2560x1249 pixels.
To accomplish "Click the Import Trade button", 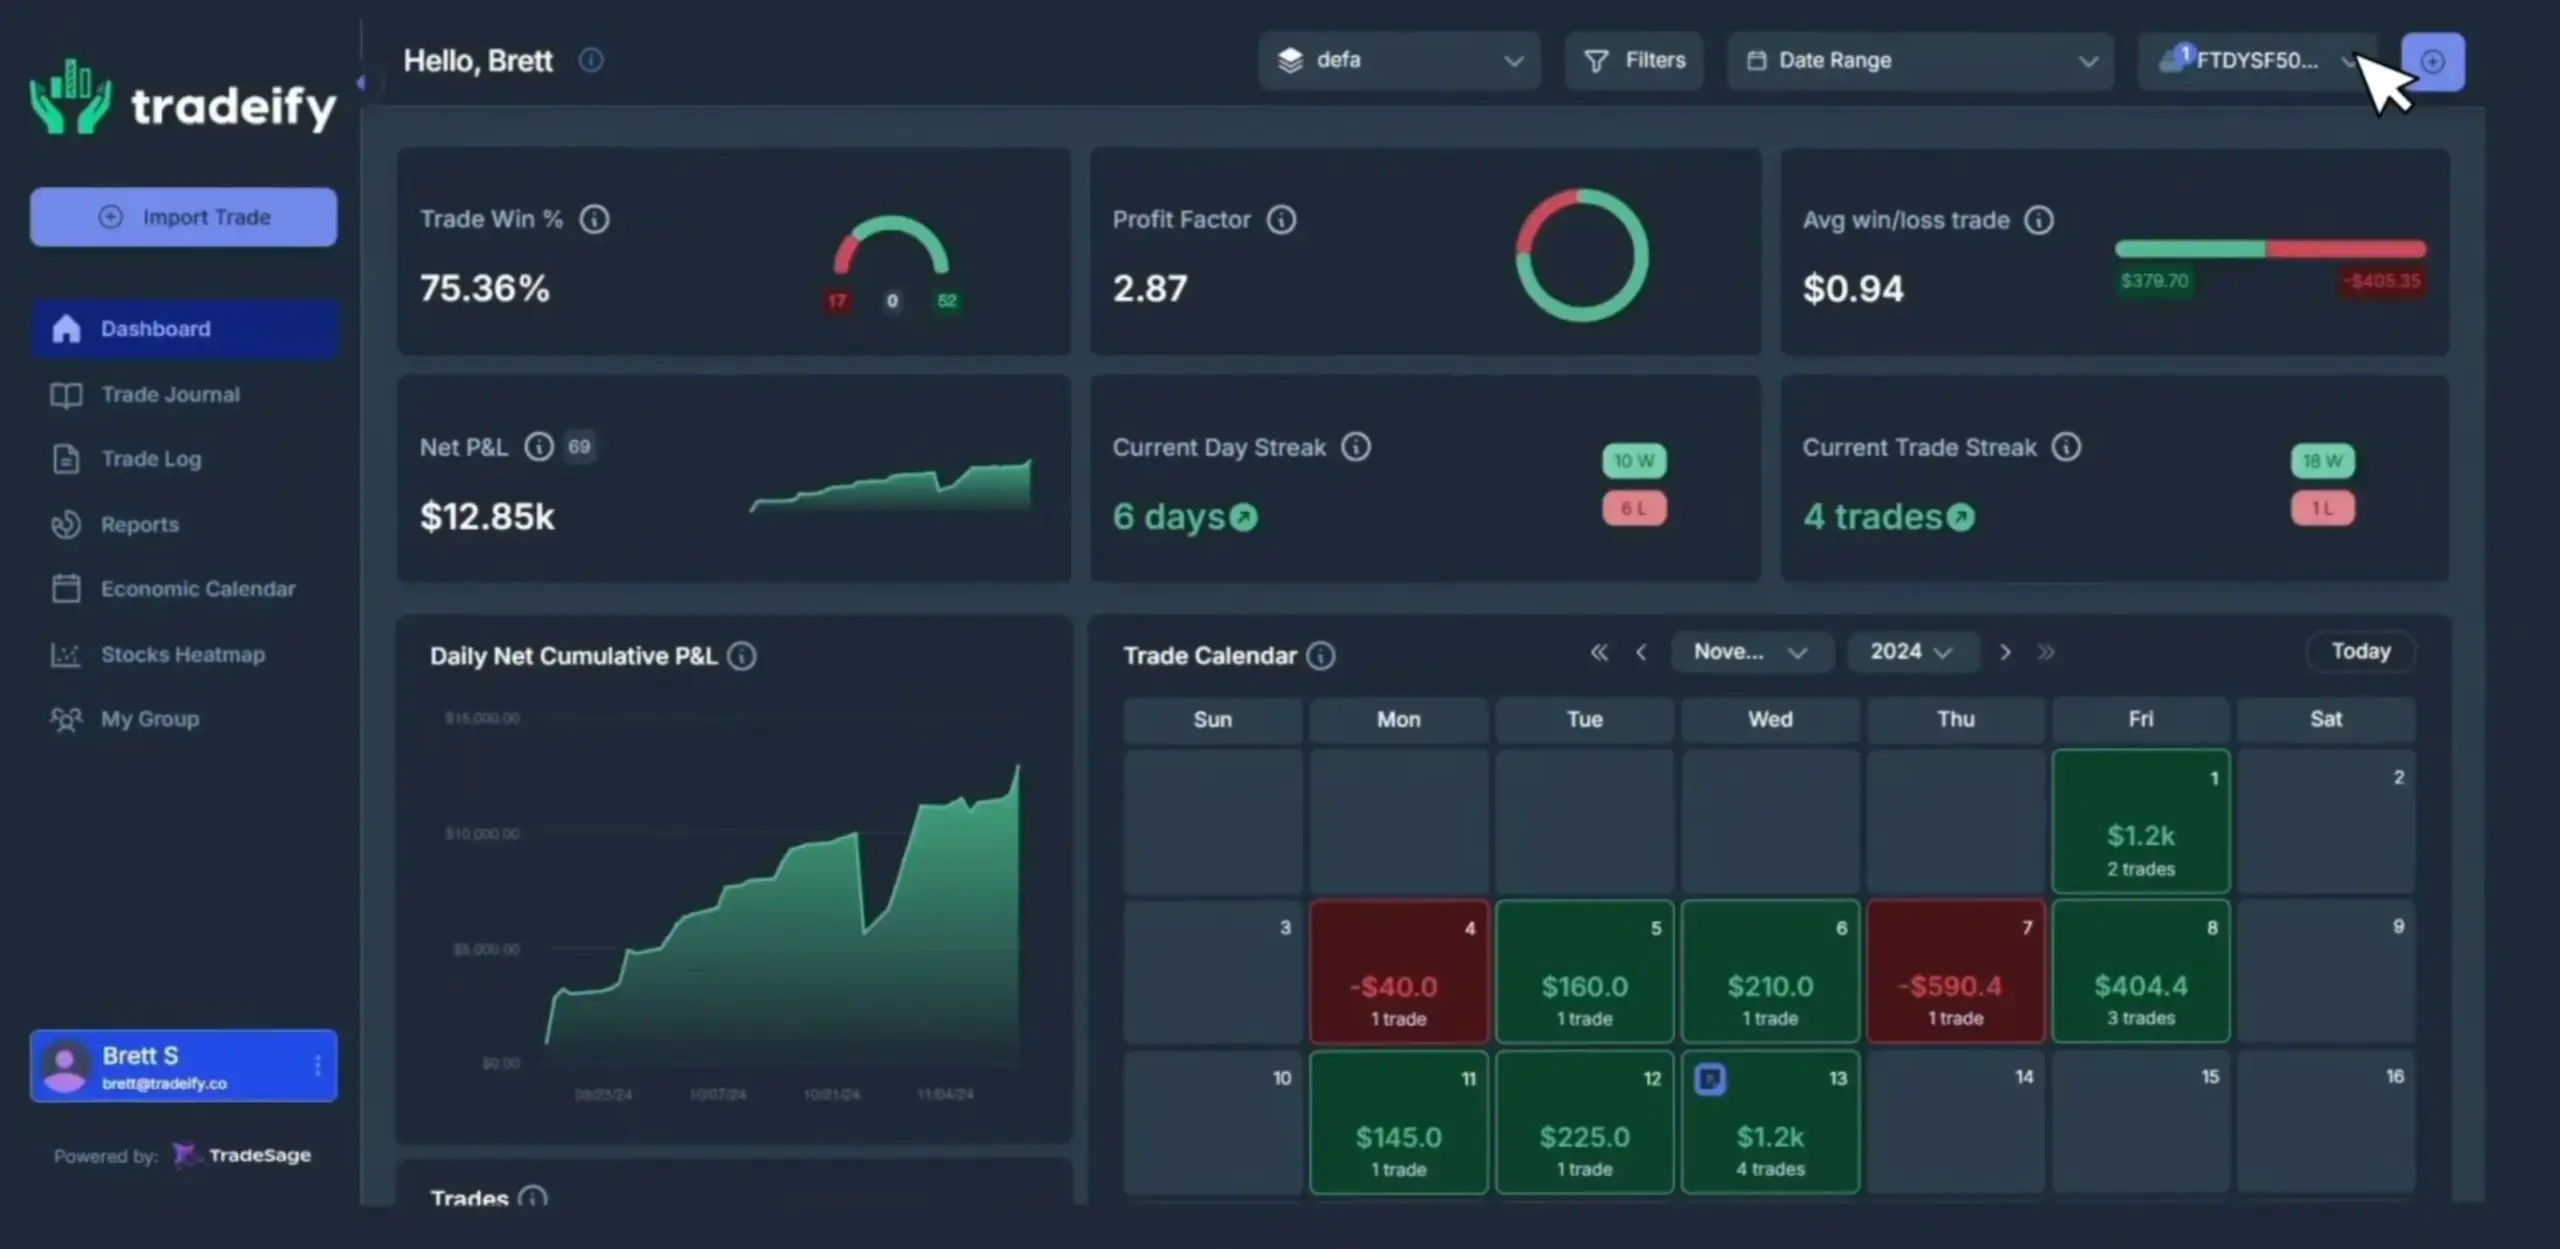I will [184, 217].
